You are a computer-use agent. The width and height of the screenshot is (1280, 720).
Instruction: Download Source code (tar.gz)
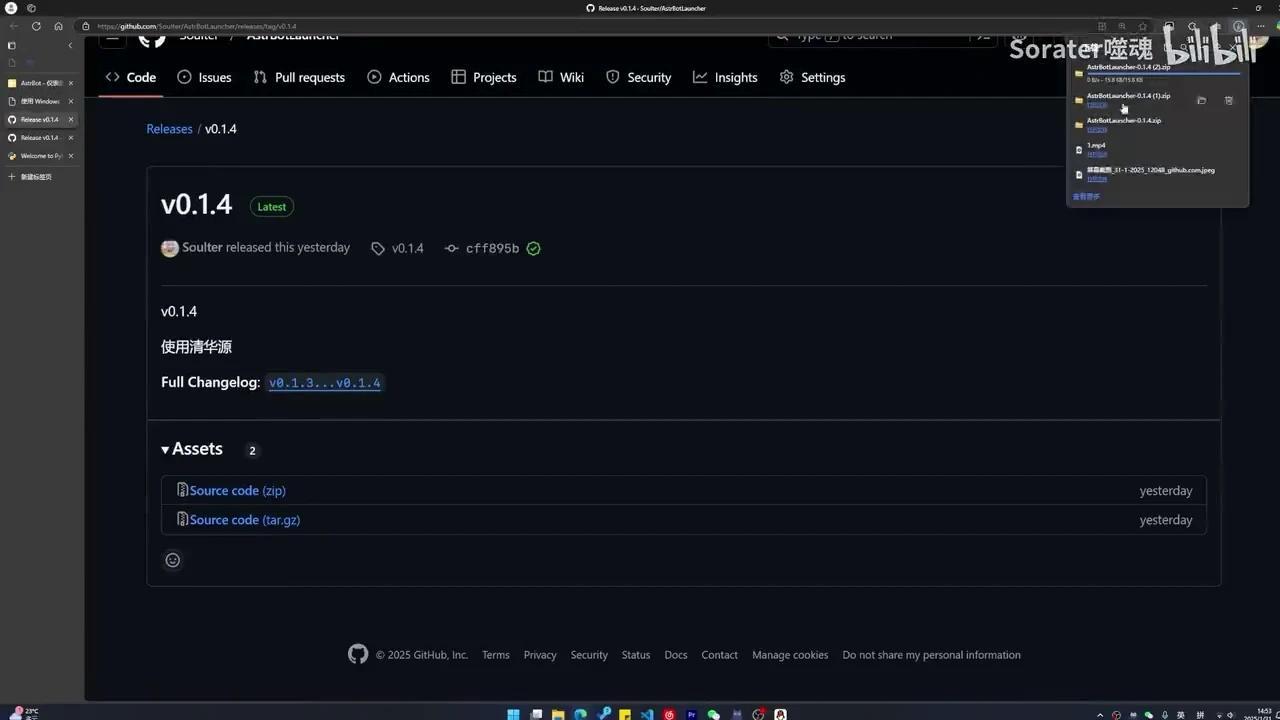pyautogui.click(x=245, y=520)
